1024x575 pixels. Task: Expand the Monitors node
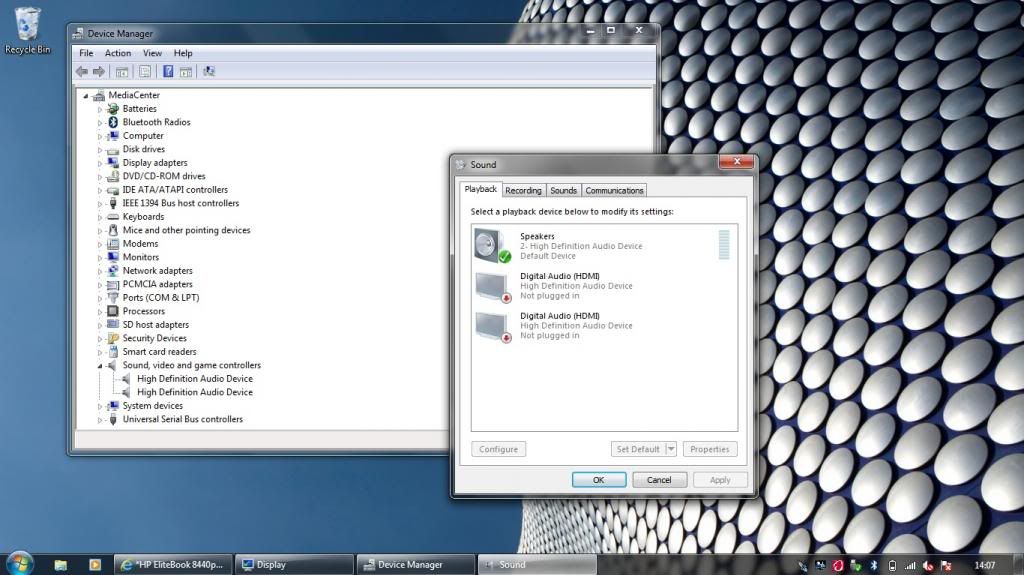(100, 257)
